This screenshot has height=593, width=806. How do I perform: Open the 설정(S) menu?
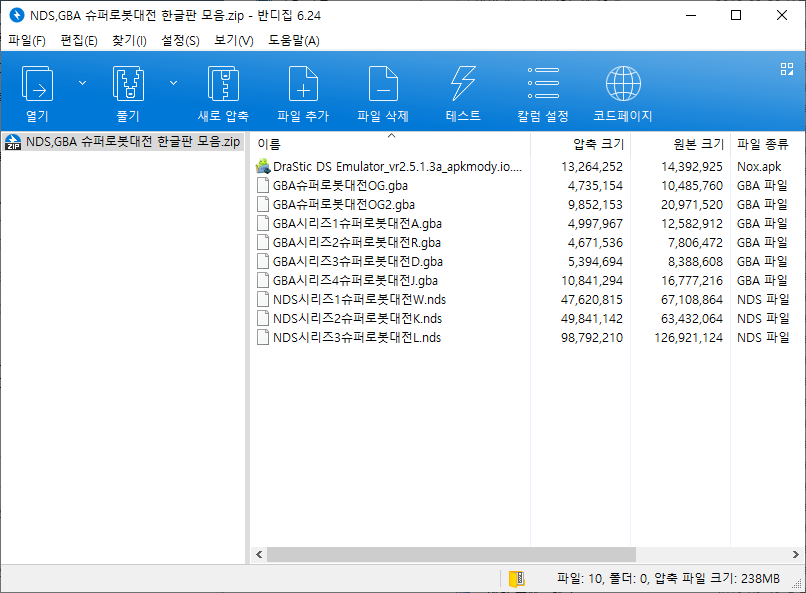point(180,40)
